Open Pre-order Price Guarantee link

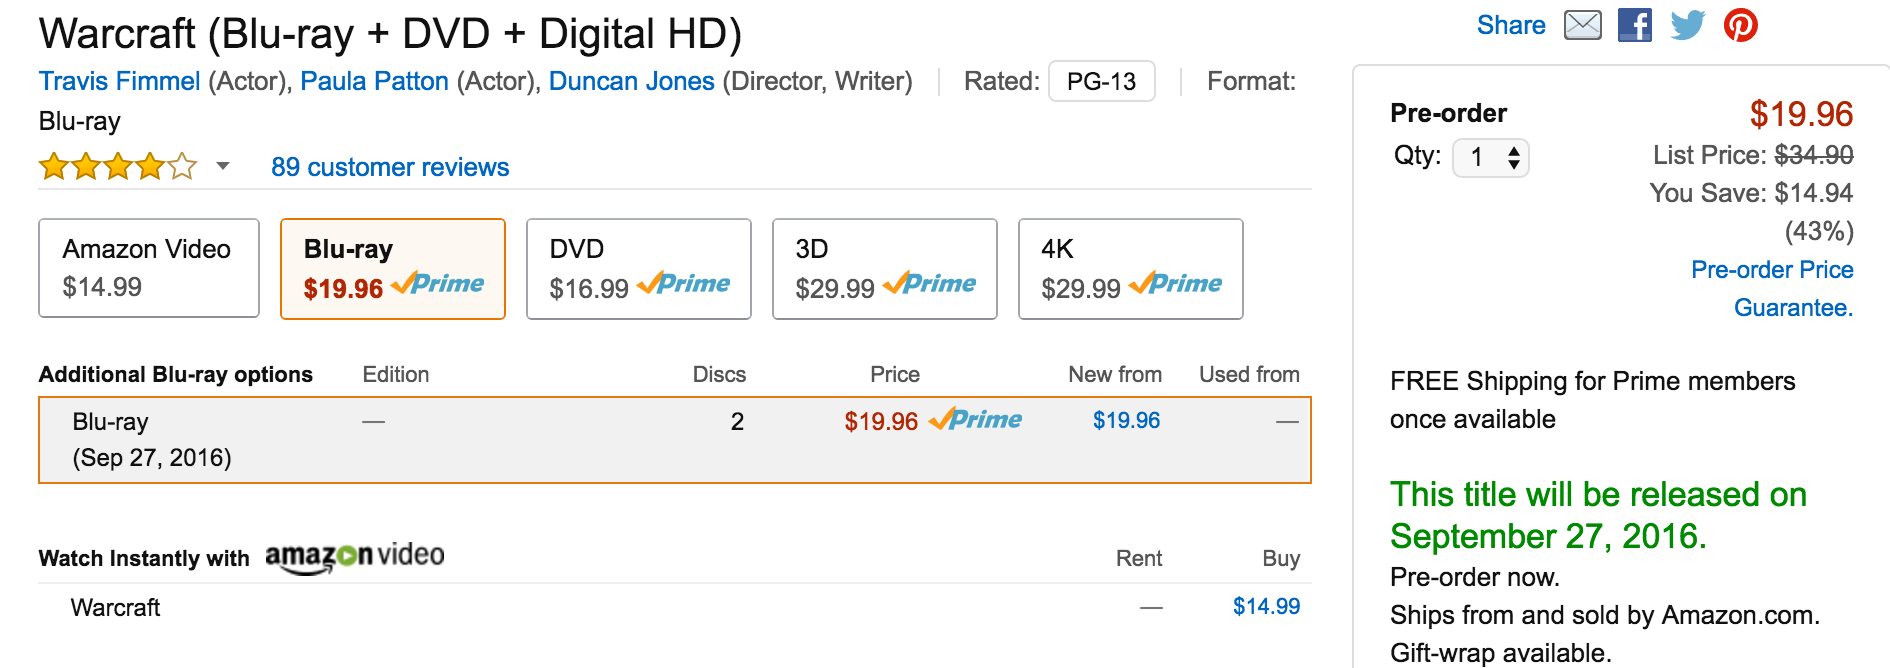[x=1772, y=288]
